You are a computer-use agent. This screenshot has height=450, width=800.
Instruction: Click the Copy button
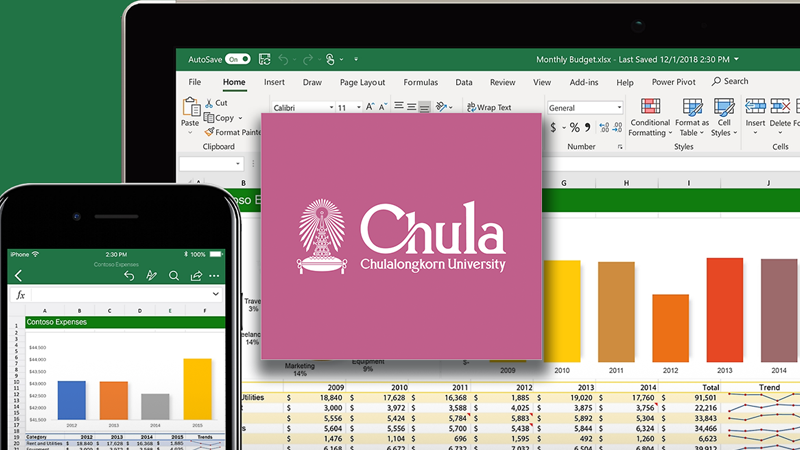219,118
